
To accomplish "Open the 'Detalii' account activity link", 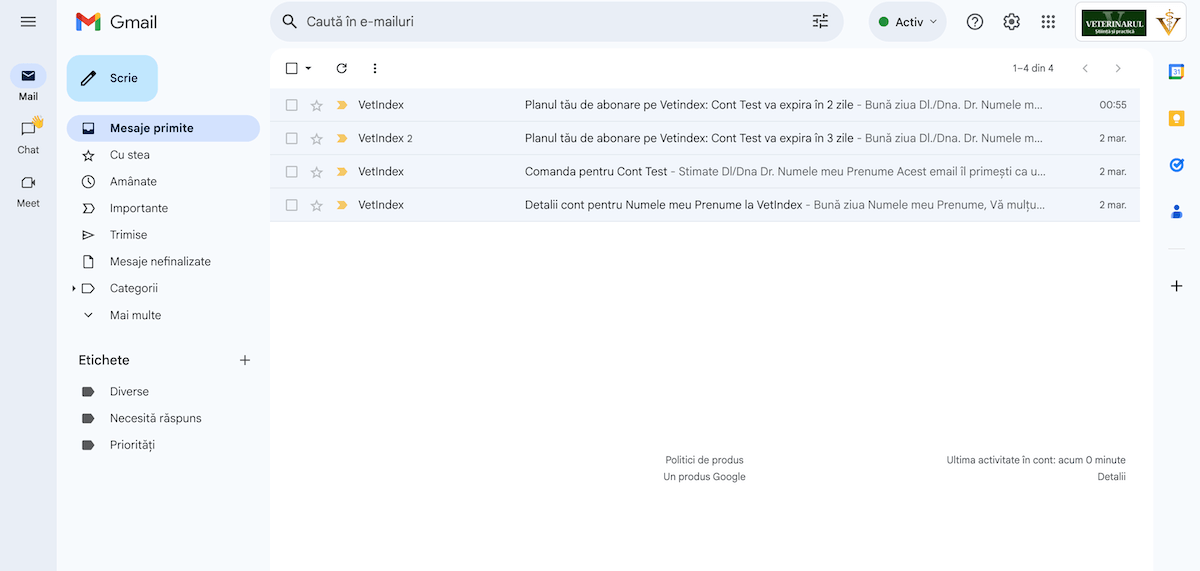I will [x=1110, y=477].
